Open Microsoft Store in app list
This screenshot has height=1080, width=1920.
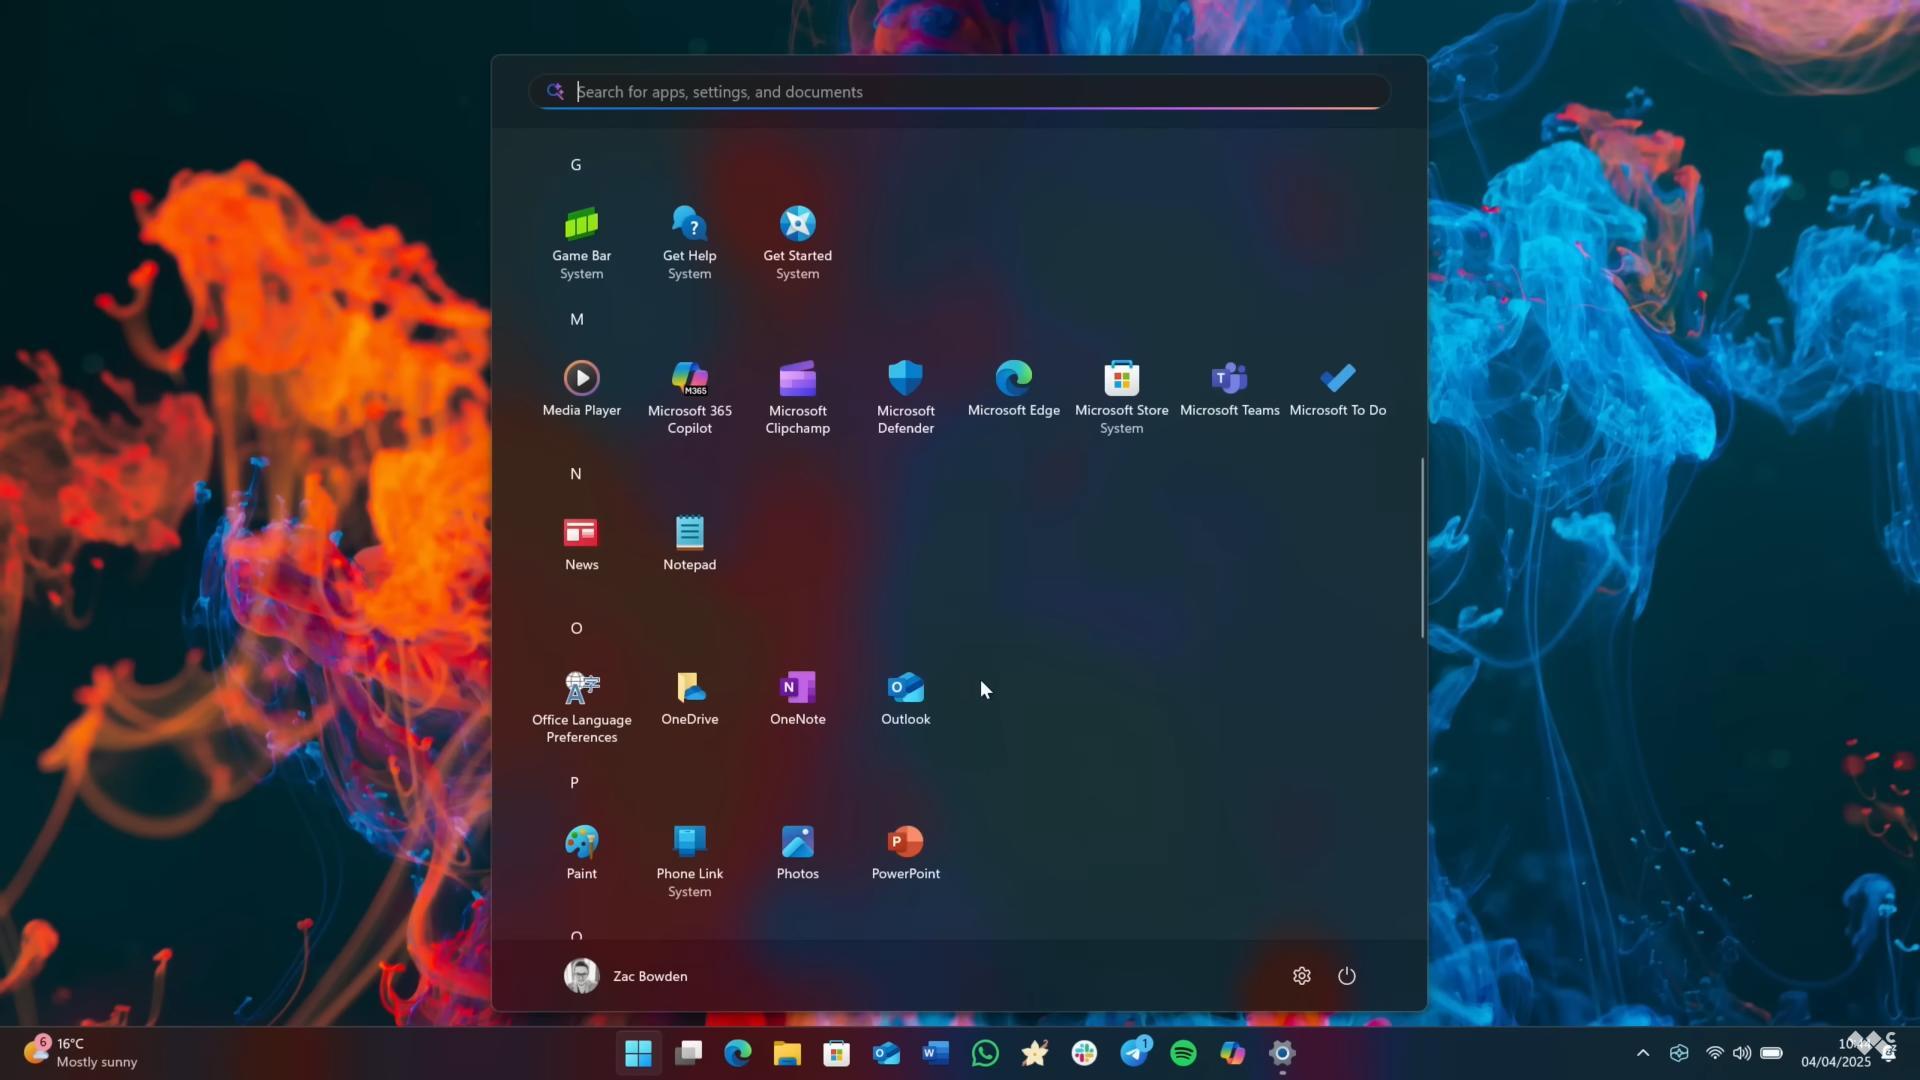point(1121,398)
